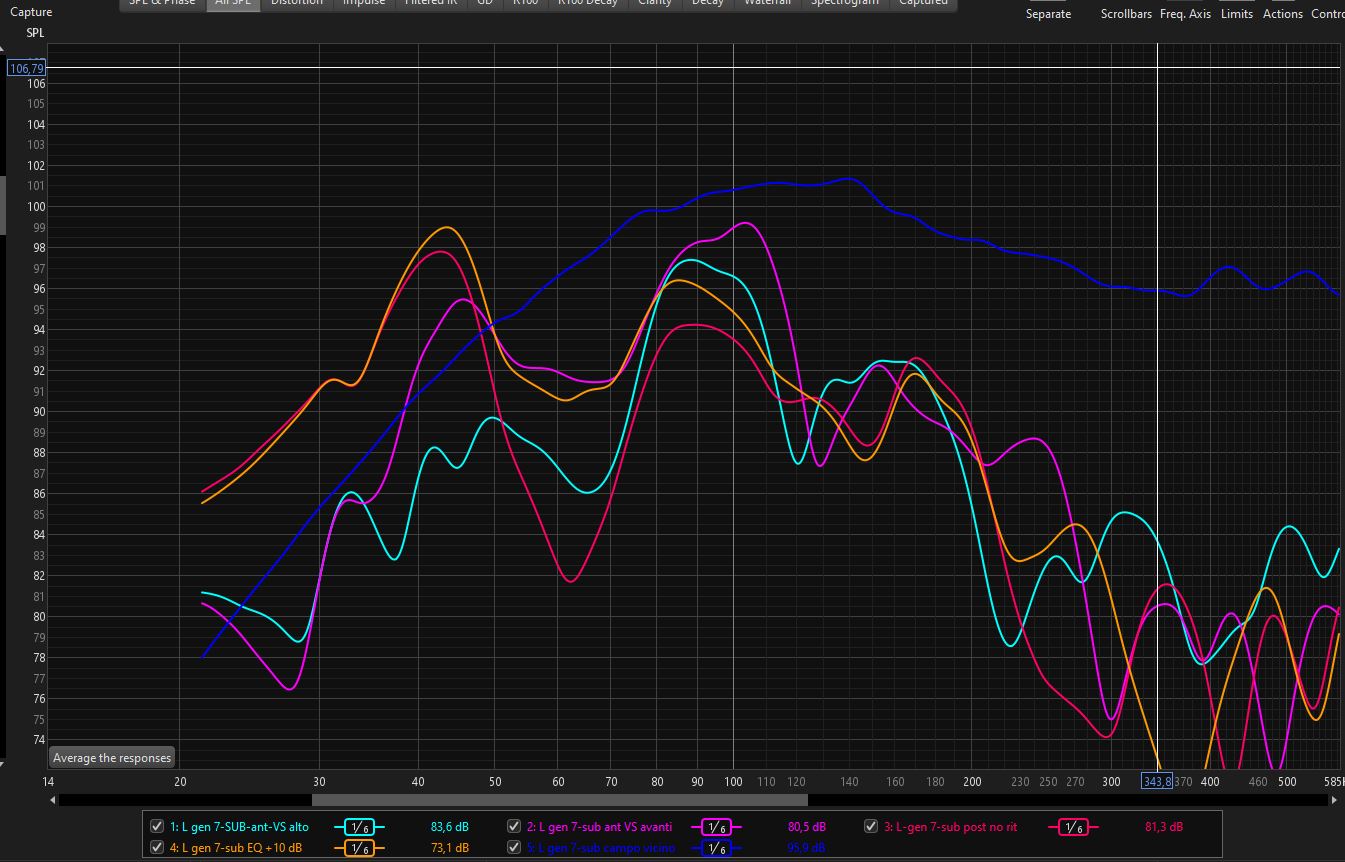Image resolution: width=1345 pixels, height=862 pixels.
Task: Uncheck trace 2 L gen 7-sub ant VS avanti
Action: coord(514,827)
